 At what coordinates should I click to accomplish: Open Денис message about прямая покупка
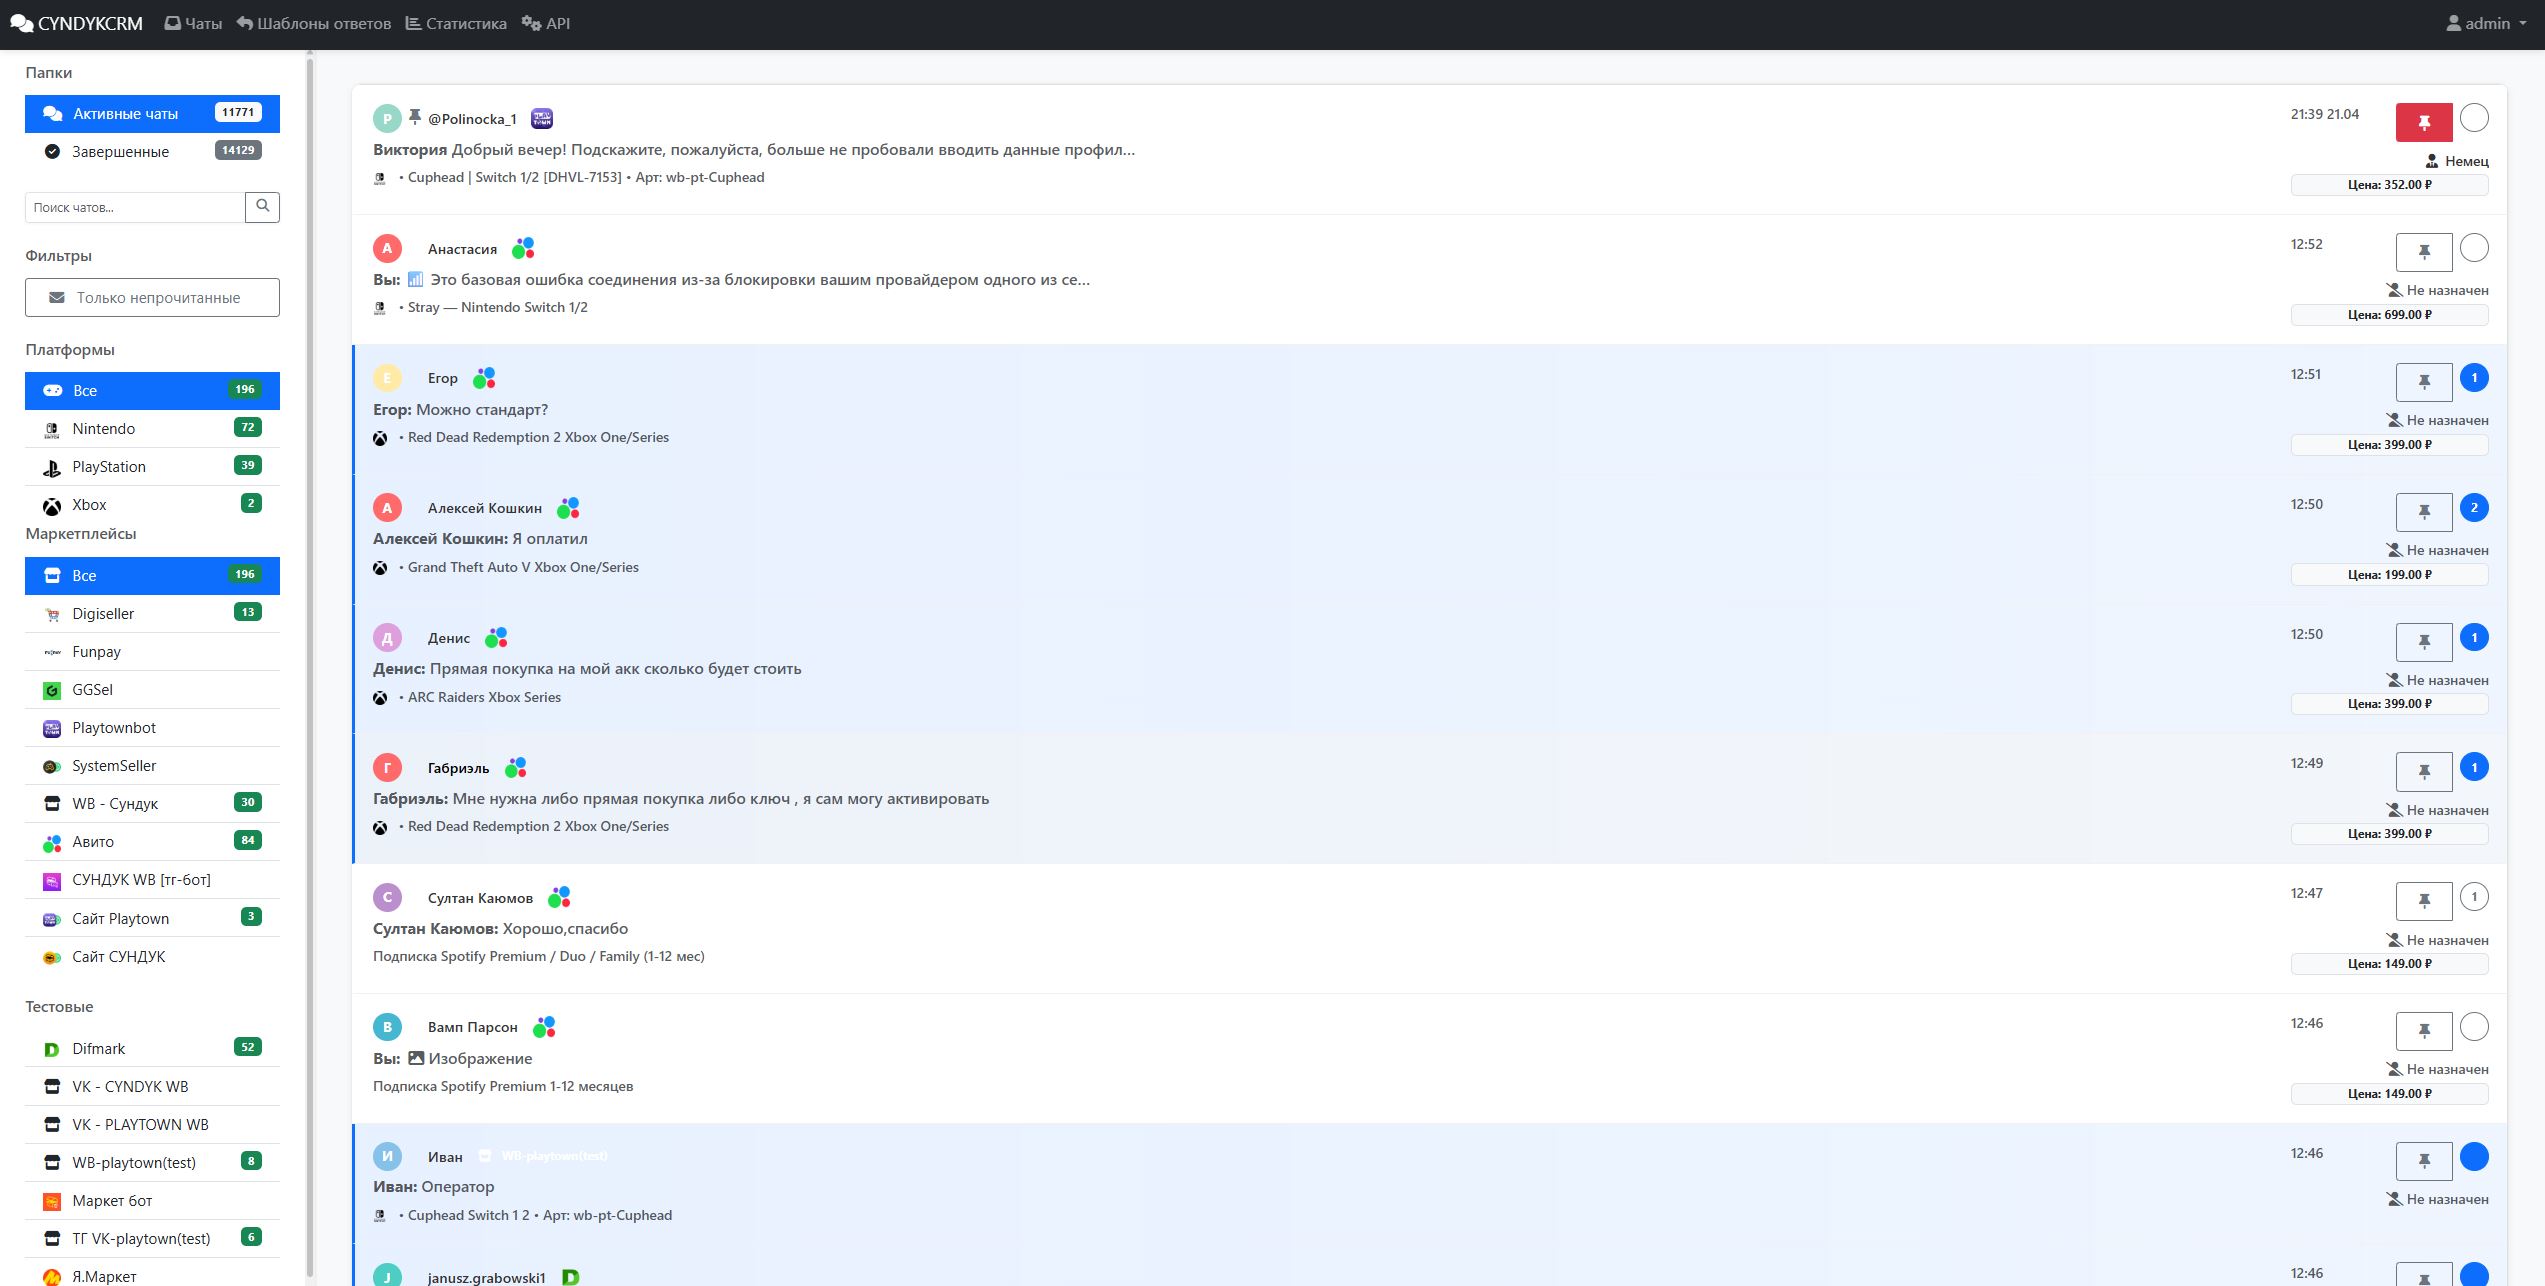coord(587,669)
